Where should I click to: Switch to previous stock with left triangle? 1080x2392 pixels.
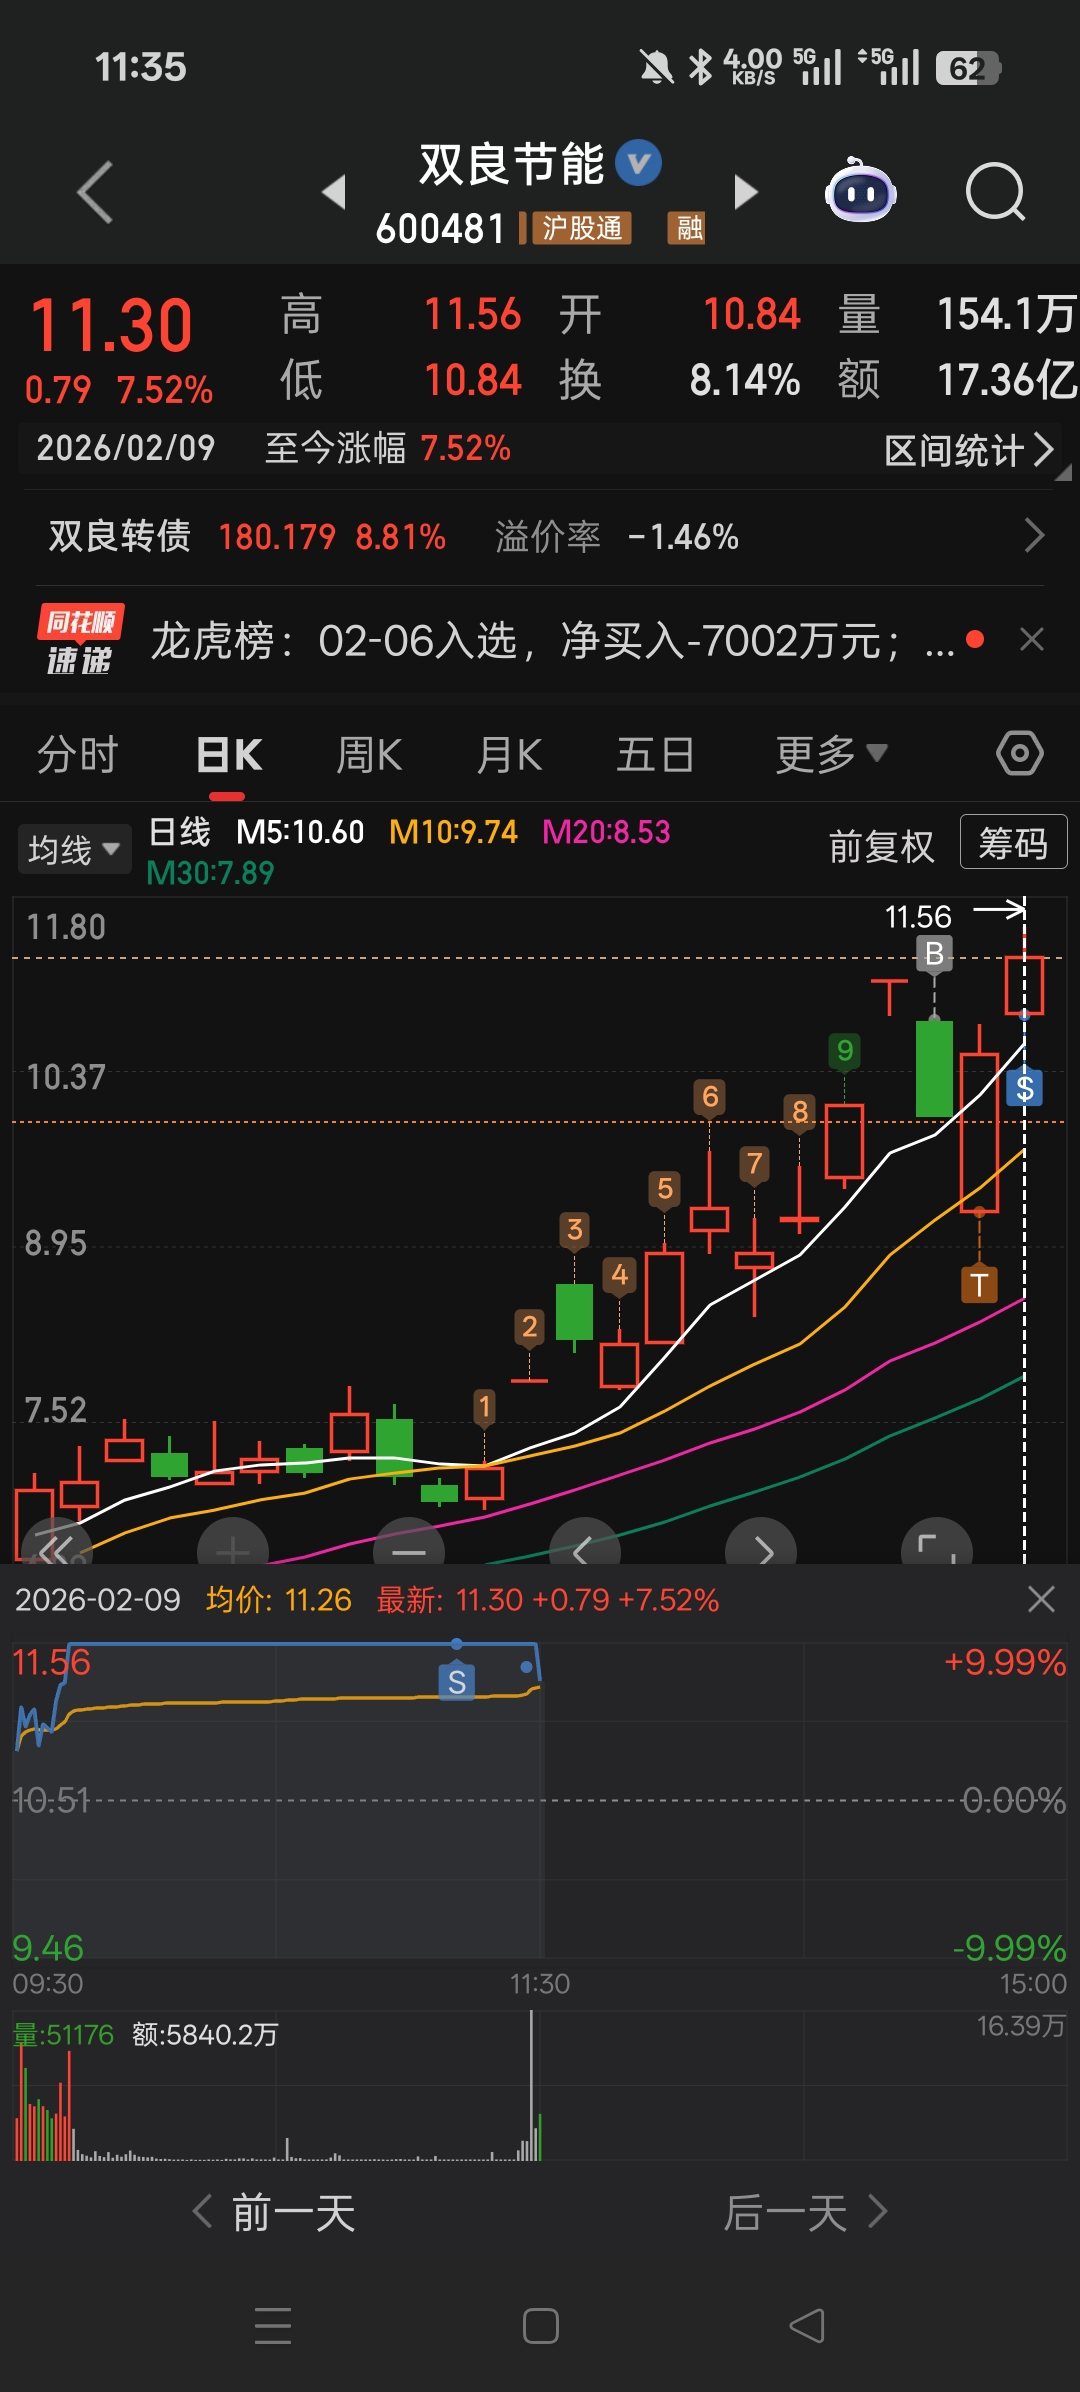pyautogui.click(x=334, y=191)
